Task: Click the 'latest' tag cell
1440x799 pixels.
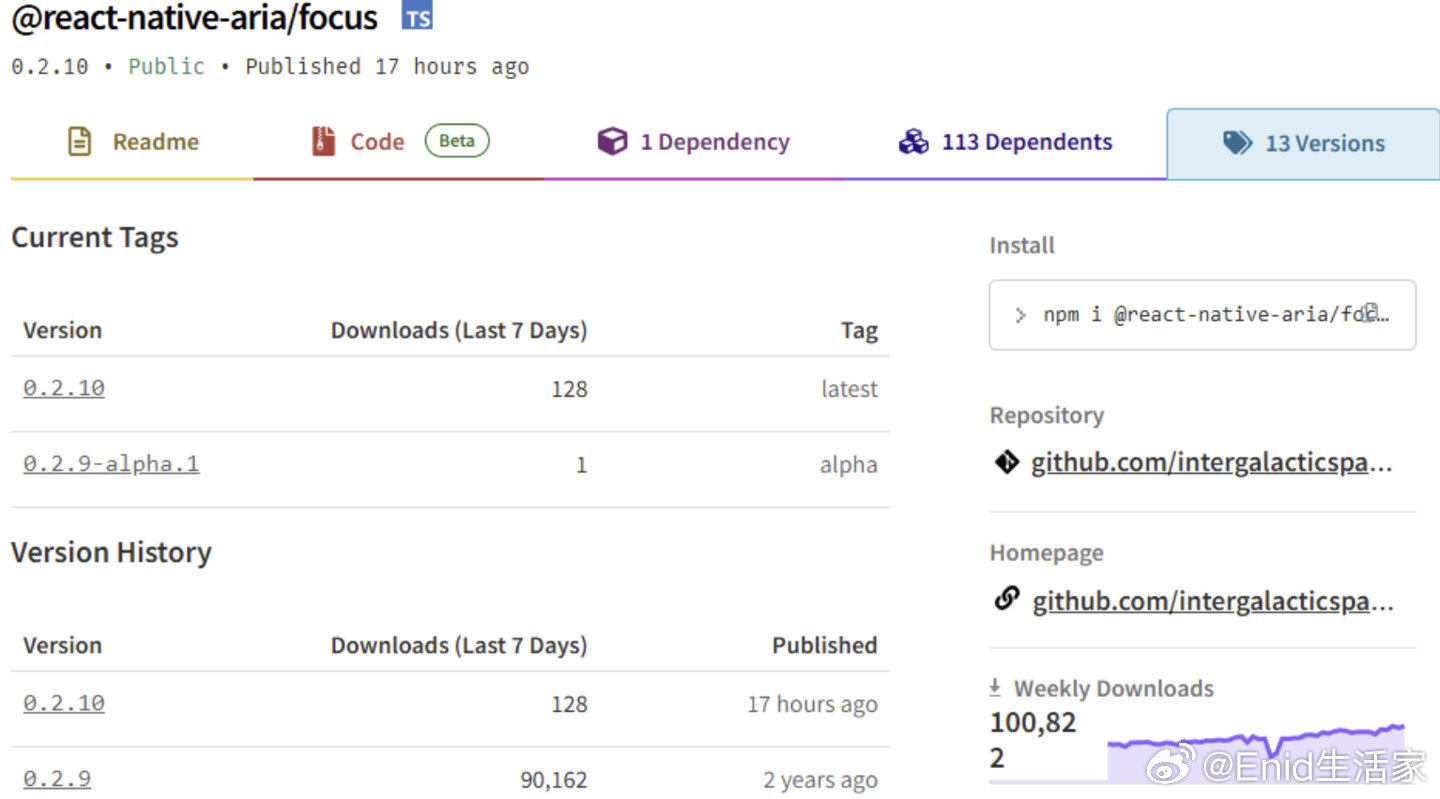Action: pos(849,389)
